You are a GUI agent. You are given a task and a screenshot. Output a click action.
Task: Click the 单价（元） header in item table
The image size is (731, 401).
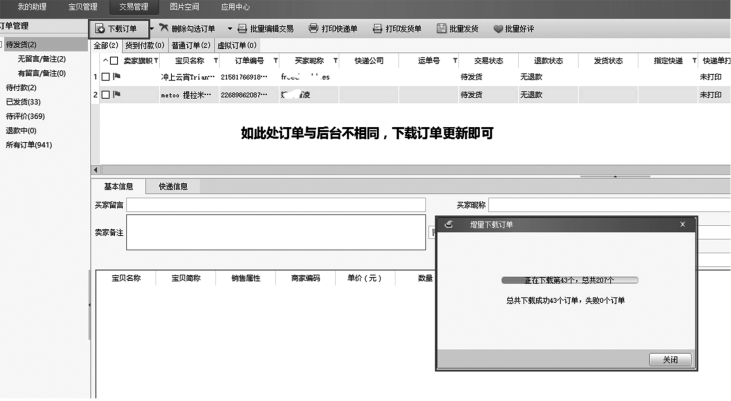pos(365,278)
